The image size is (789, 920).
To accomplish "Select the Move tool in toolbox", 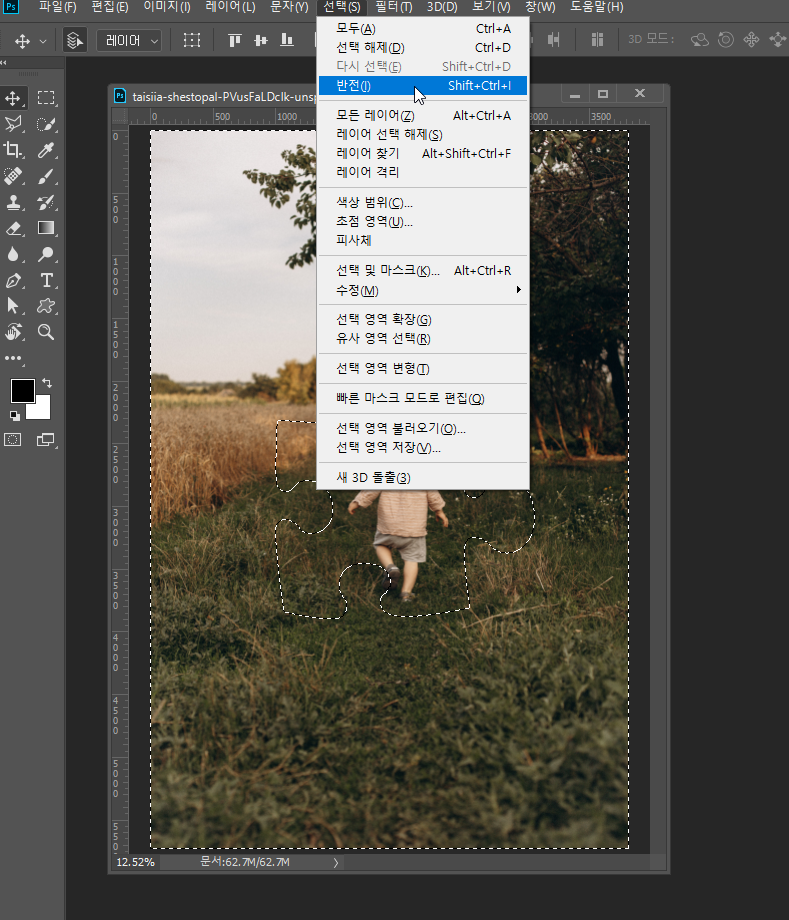I will tap(13, 98).
